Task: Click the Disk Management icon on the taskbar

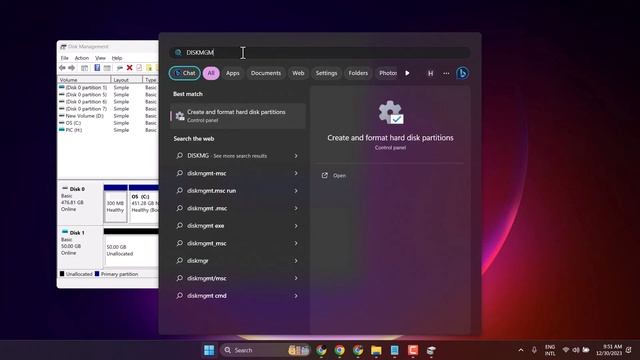Action: coord(431,350)
